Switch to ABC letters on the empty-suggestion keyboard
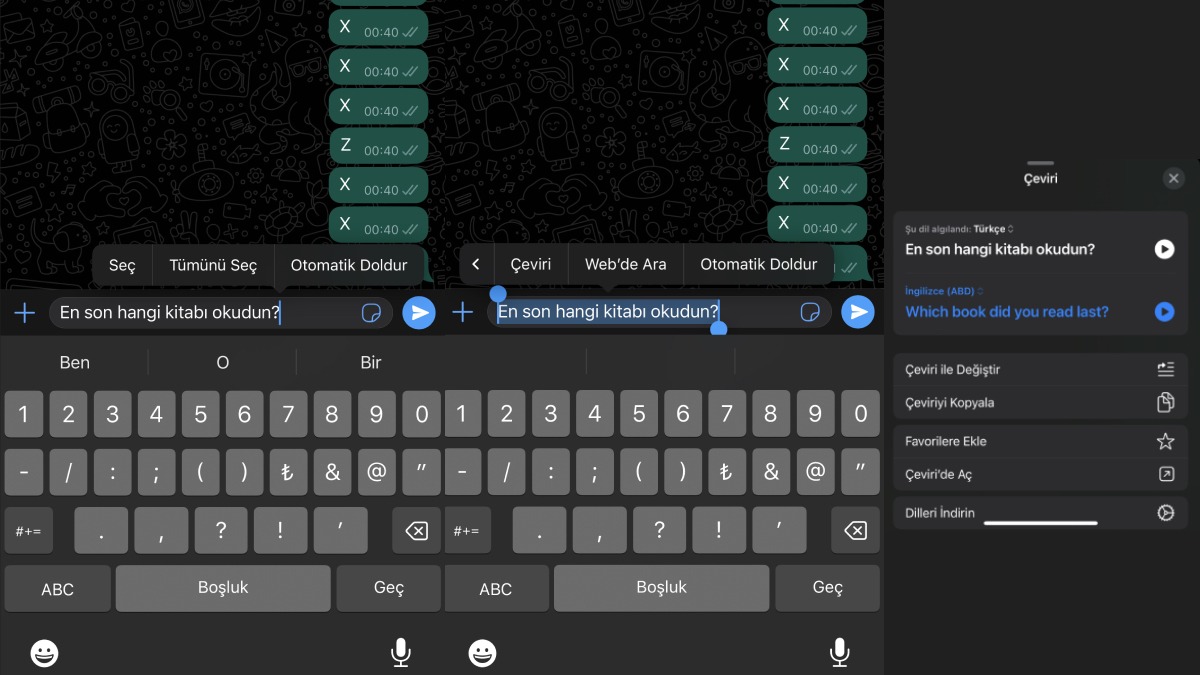 495,589
